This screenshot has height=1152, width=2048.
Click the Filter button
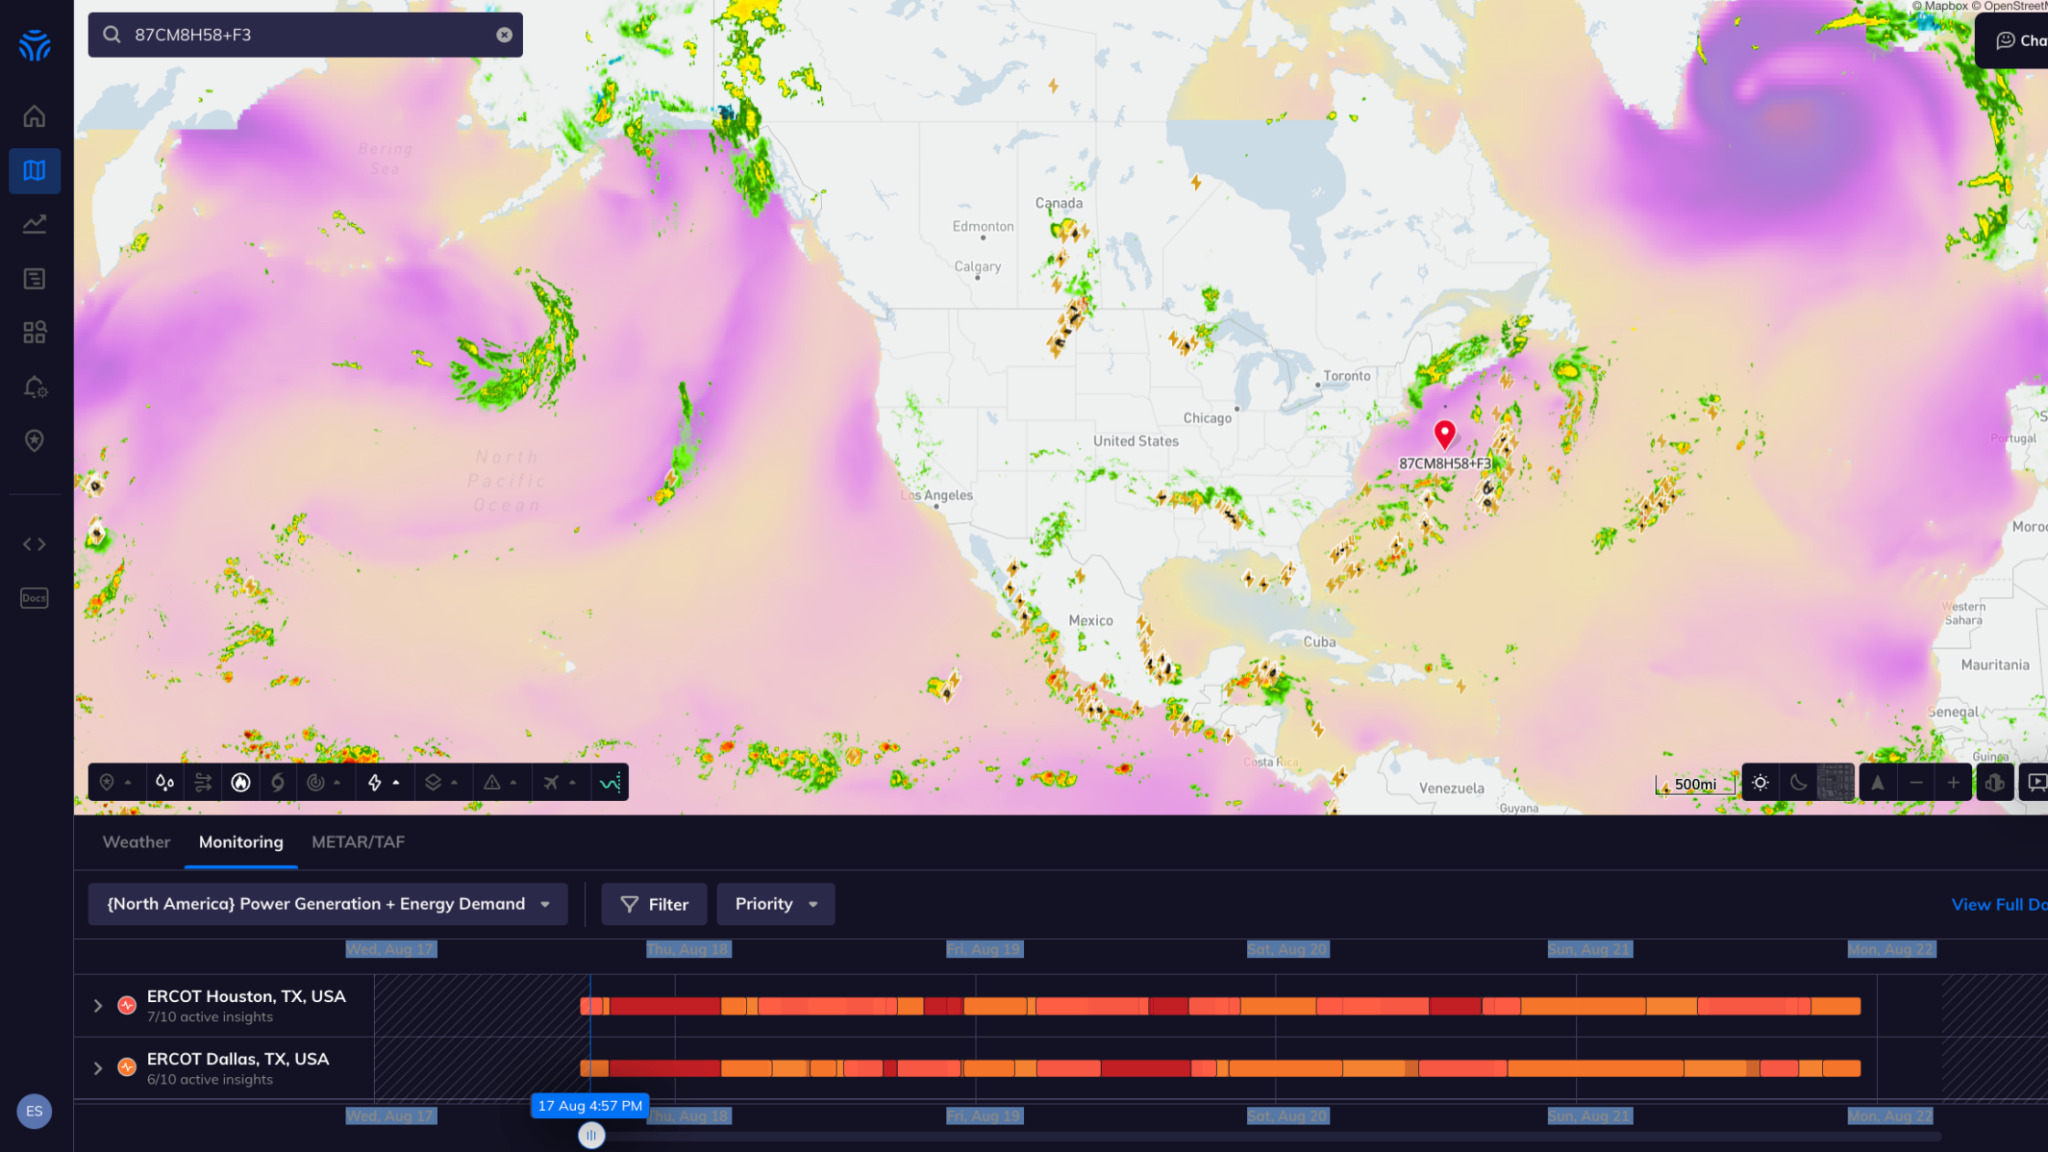click(x=654, y=903)
